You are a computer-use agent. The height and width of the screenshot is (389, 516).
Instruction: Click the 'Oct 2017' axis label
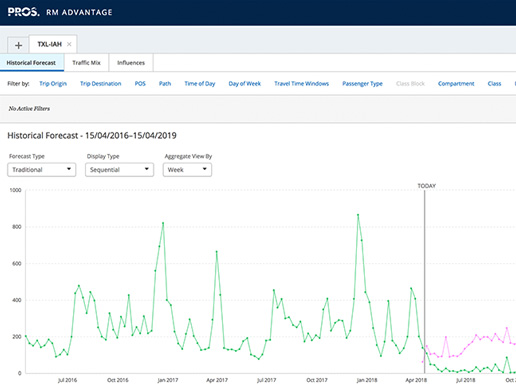click(x=317, y=380)
